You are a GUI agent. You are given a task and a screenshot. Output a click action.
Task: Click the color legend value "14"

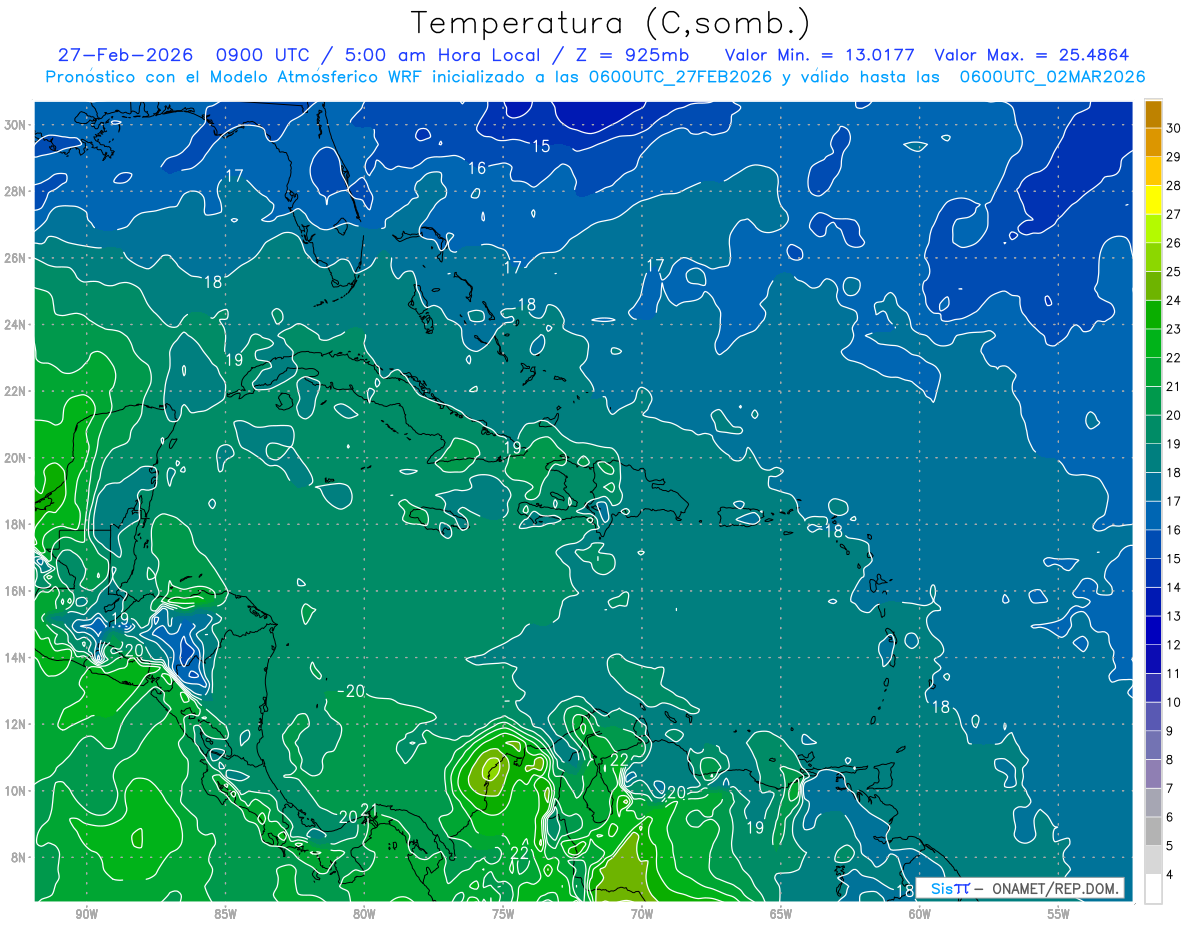(1173, 587)
